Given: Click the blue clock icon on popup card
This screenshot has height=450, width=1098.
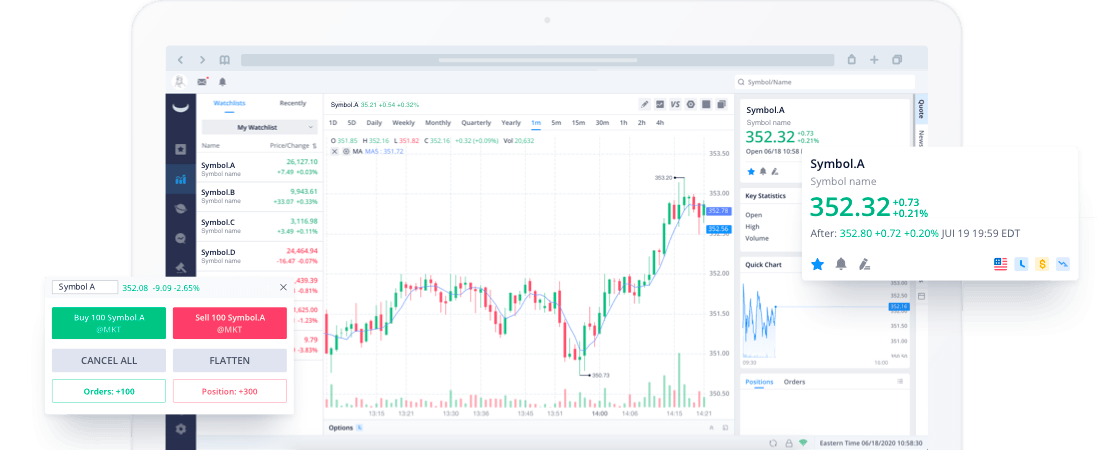Looking at the screenshot, I should point(1021,264).
